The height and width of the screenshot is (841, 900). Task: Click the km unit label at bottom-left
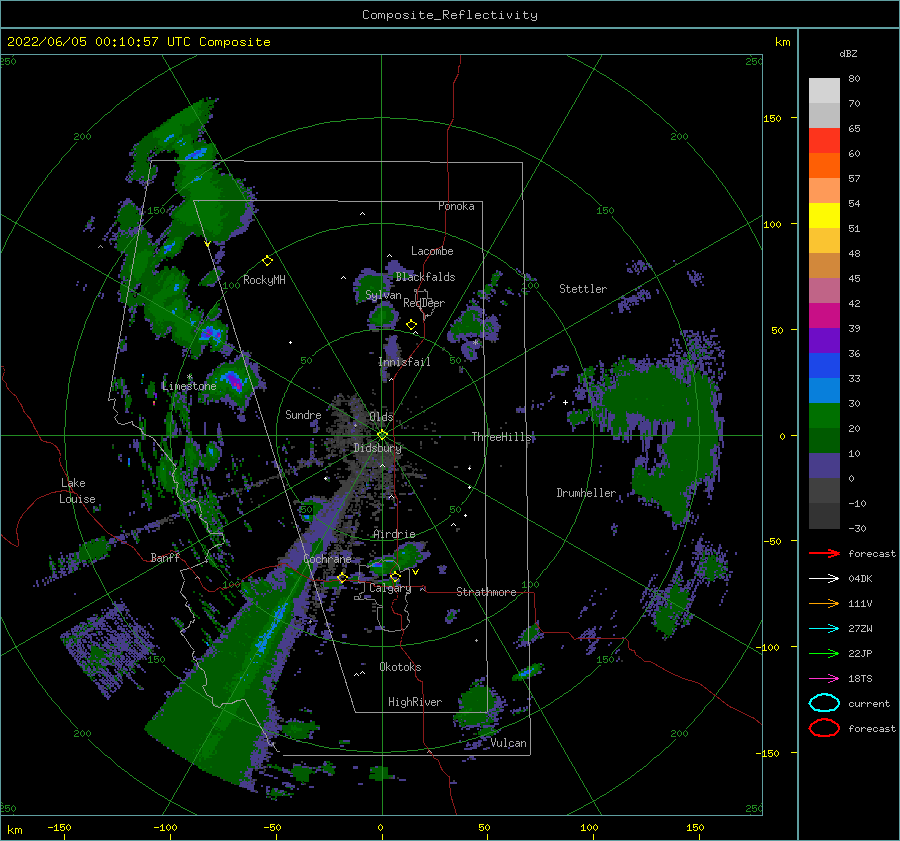(14, 830)
